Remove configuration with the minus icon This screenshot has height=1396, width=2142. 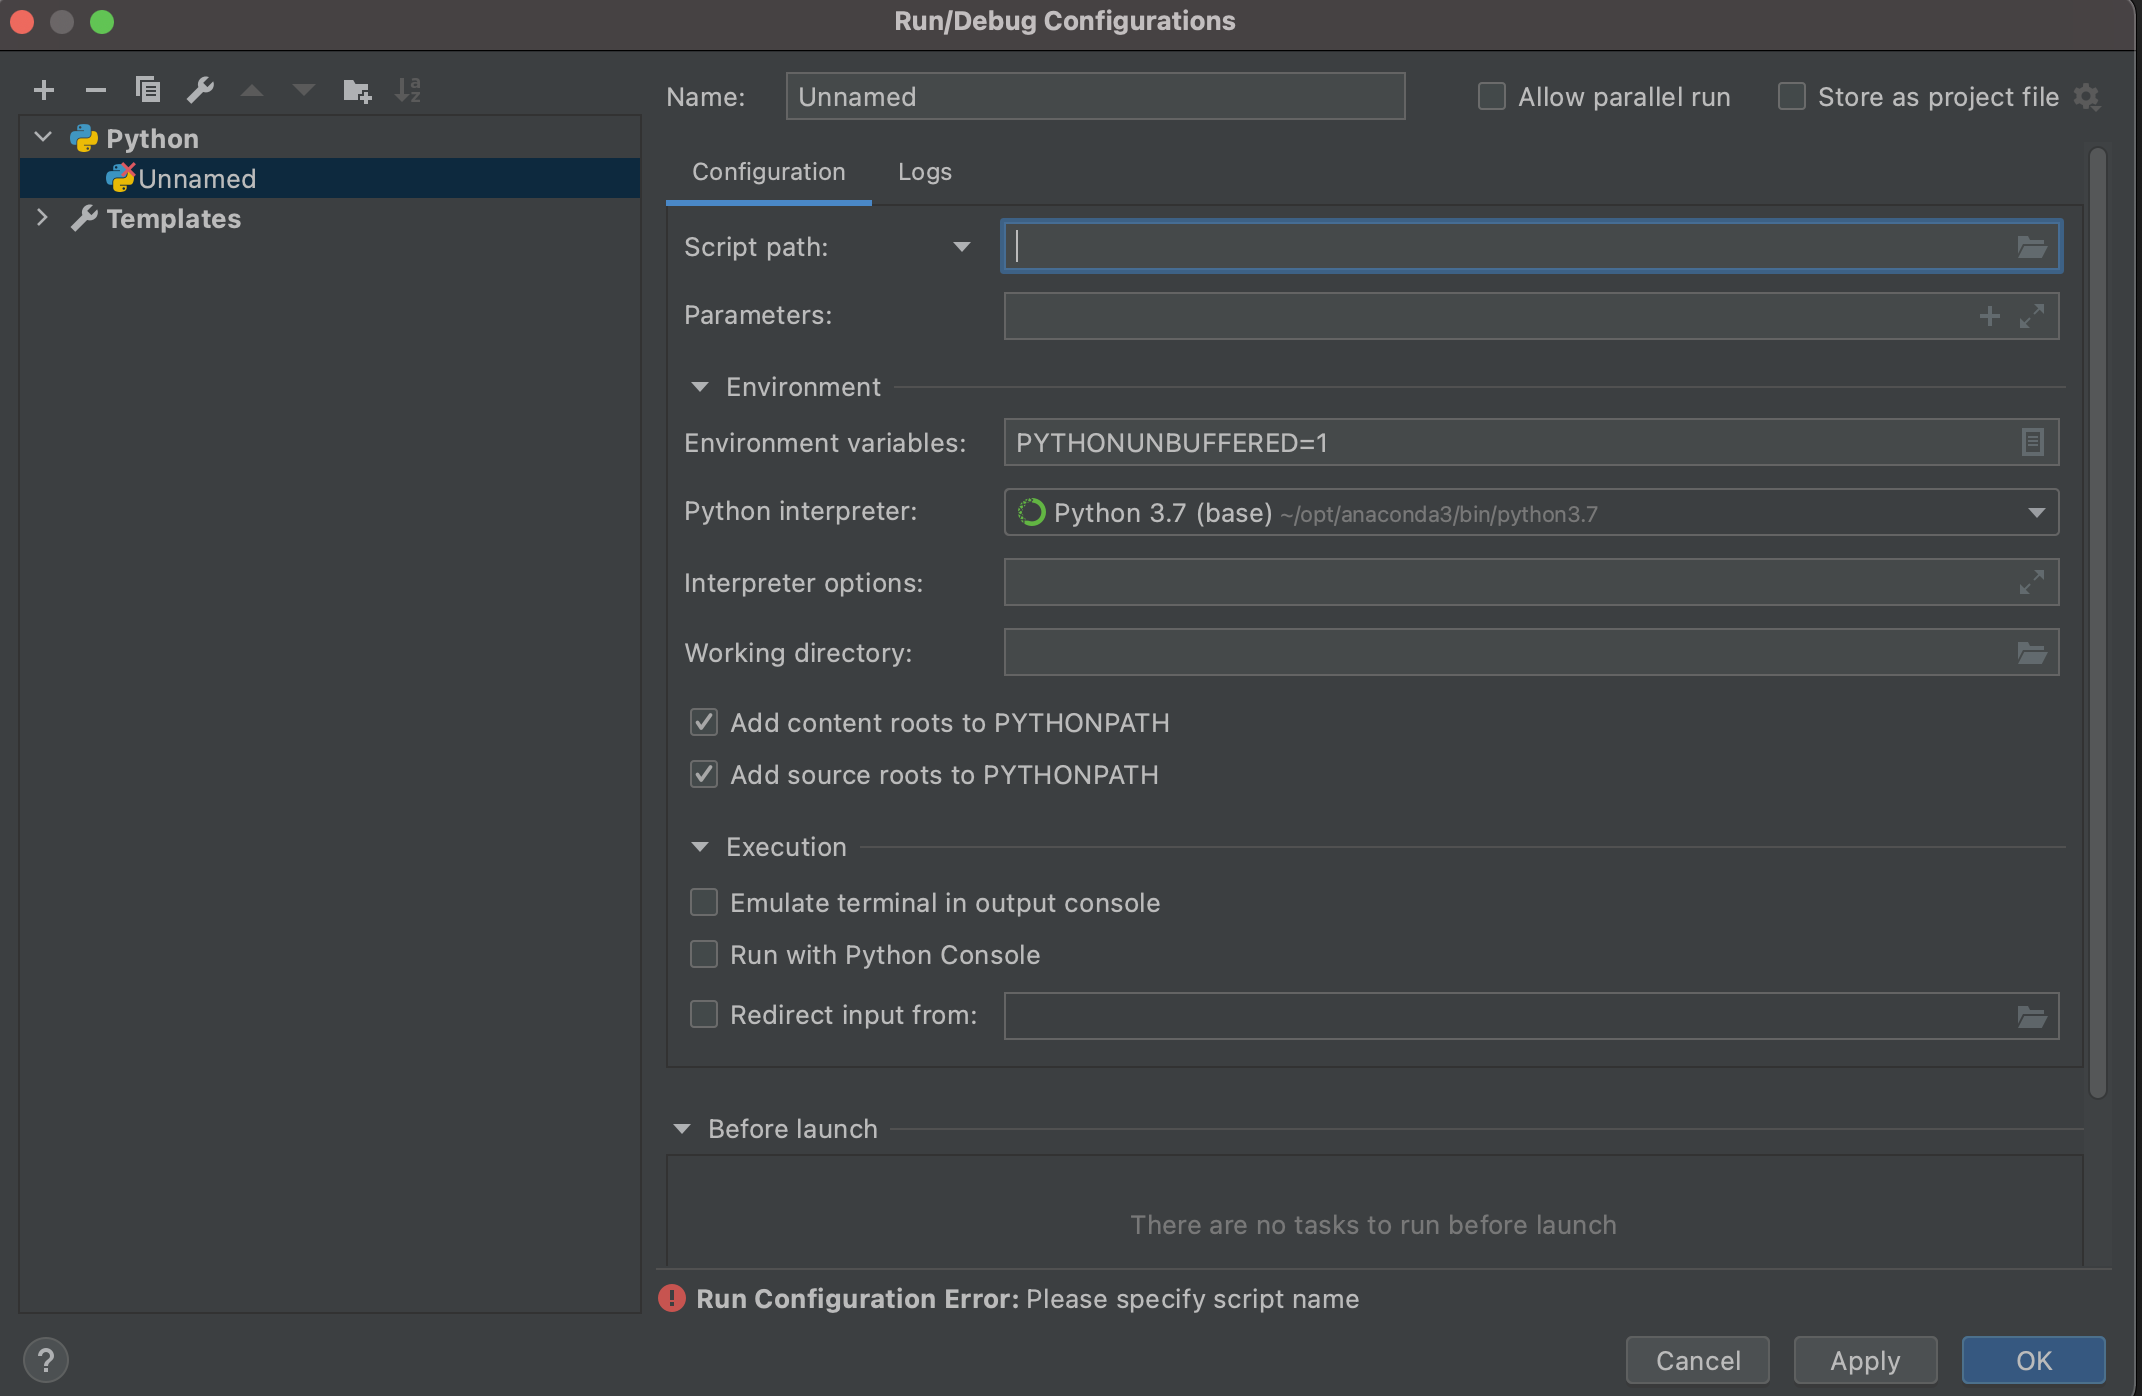pyautogui.click(x=96, y=91)
